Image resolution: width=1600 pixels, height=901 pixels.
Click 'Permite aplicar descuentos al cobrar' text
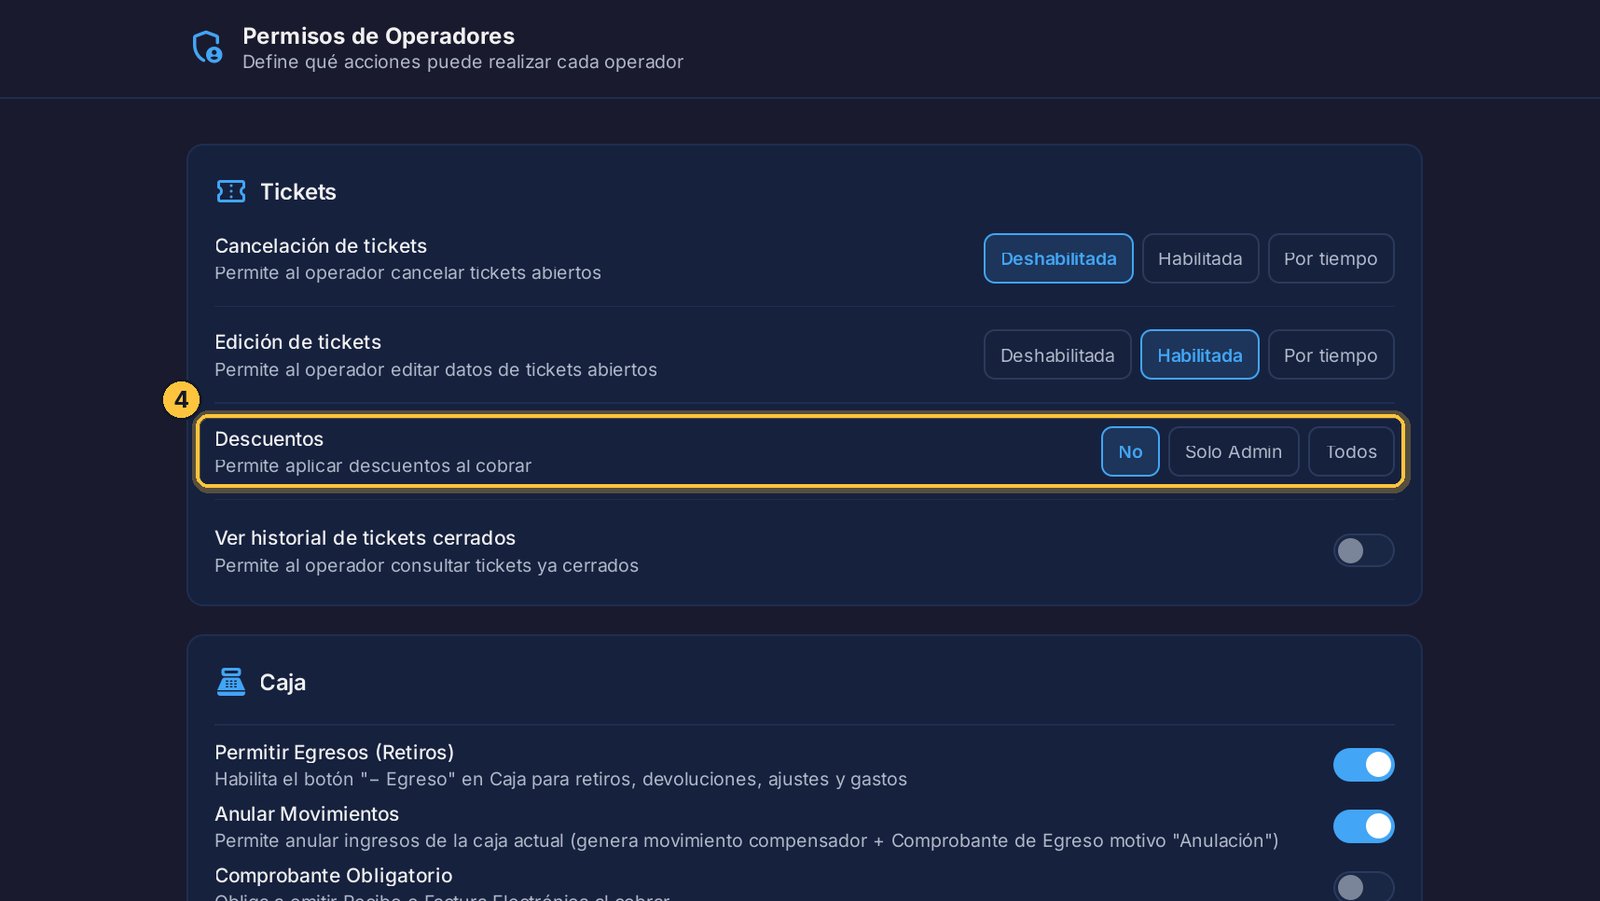(373, 466)
